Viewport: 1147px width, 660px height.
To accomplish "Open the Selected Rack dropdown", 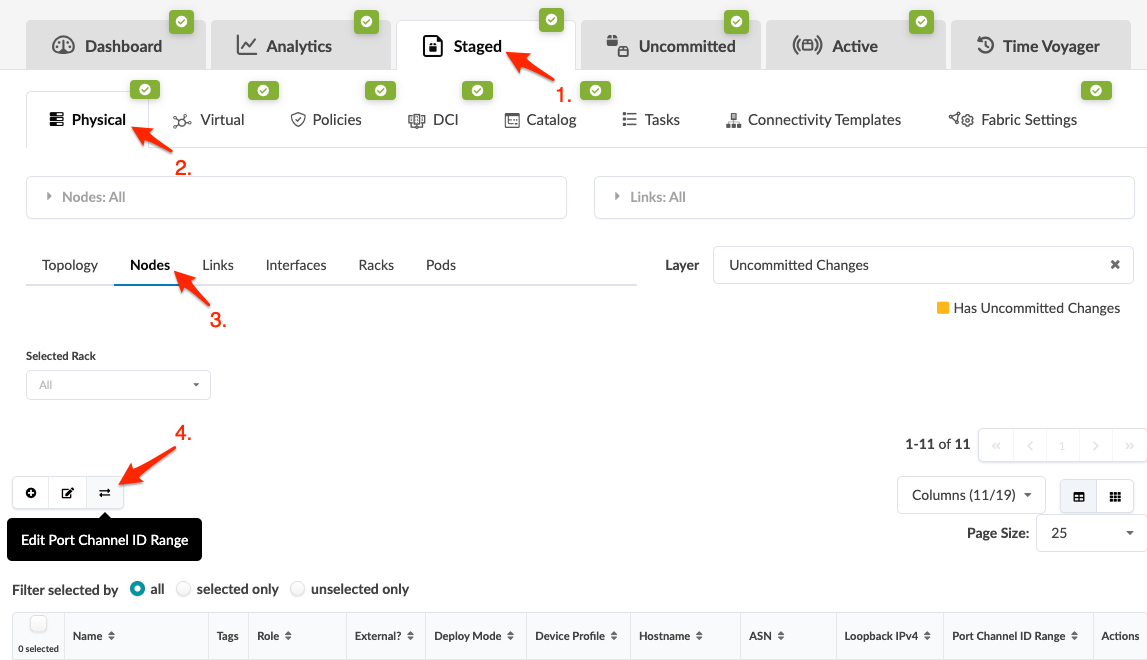I will click(x=119, y=385).
